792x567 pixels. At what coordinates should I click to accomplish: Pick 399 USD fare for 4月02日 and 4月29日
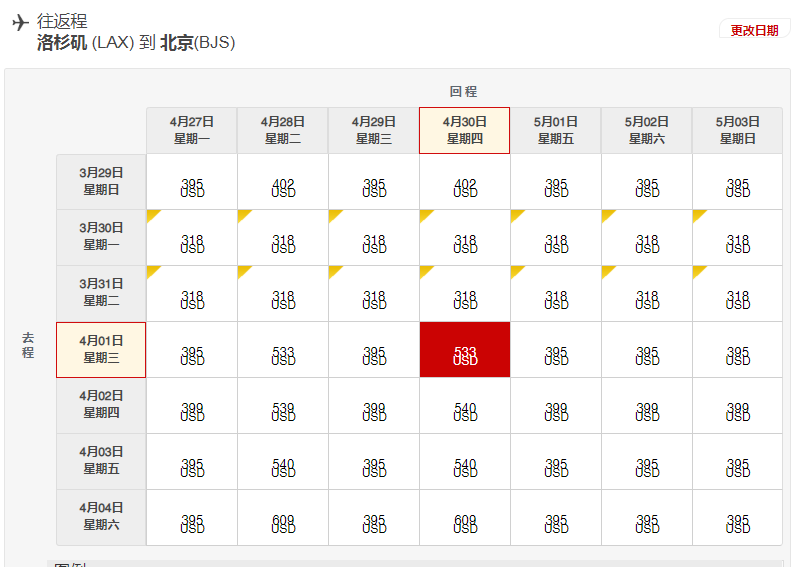pos(374,406)
